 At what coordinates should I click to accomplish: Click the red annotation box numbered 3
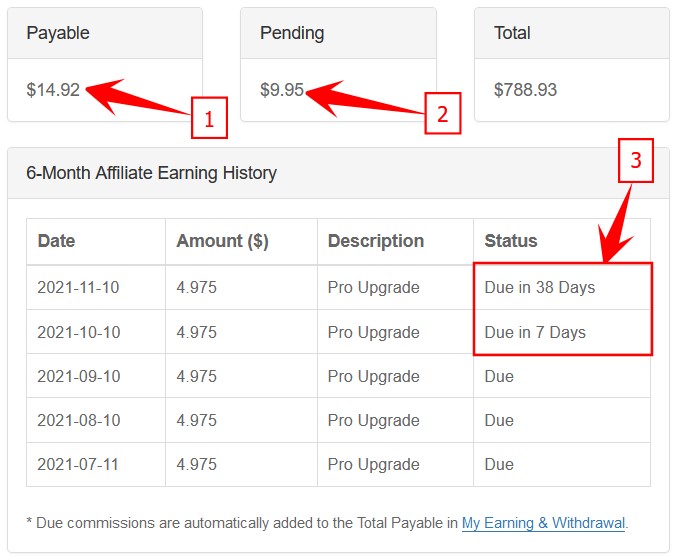pyautogui.click(x=636, y=160)
